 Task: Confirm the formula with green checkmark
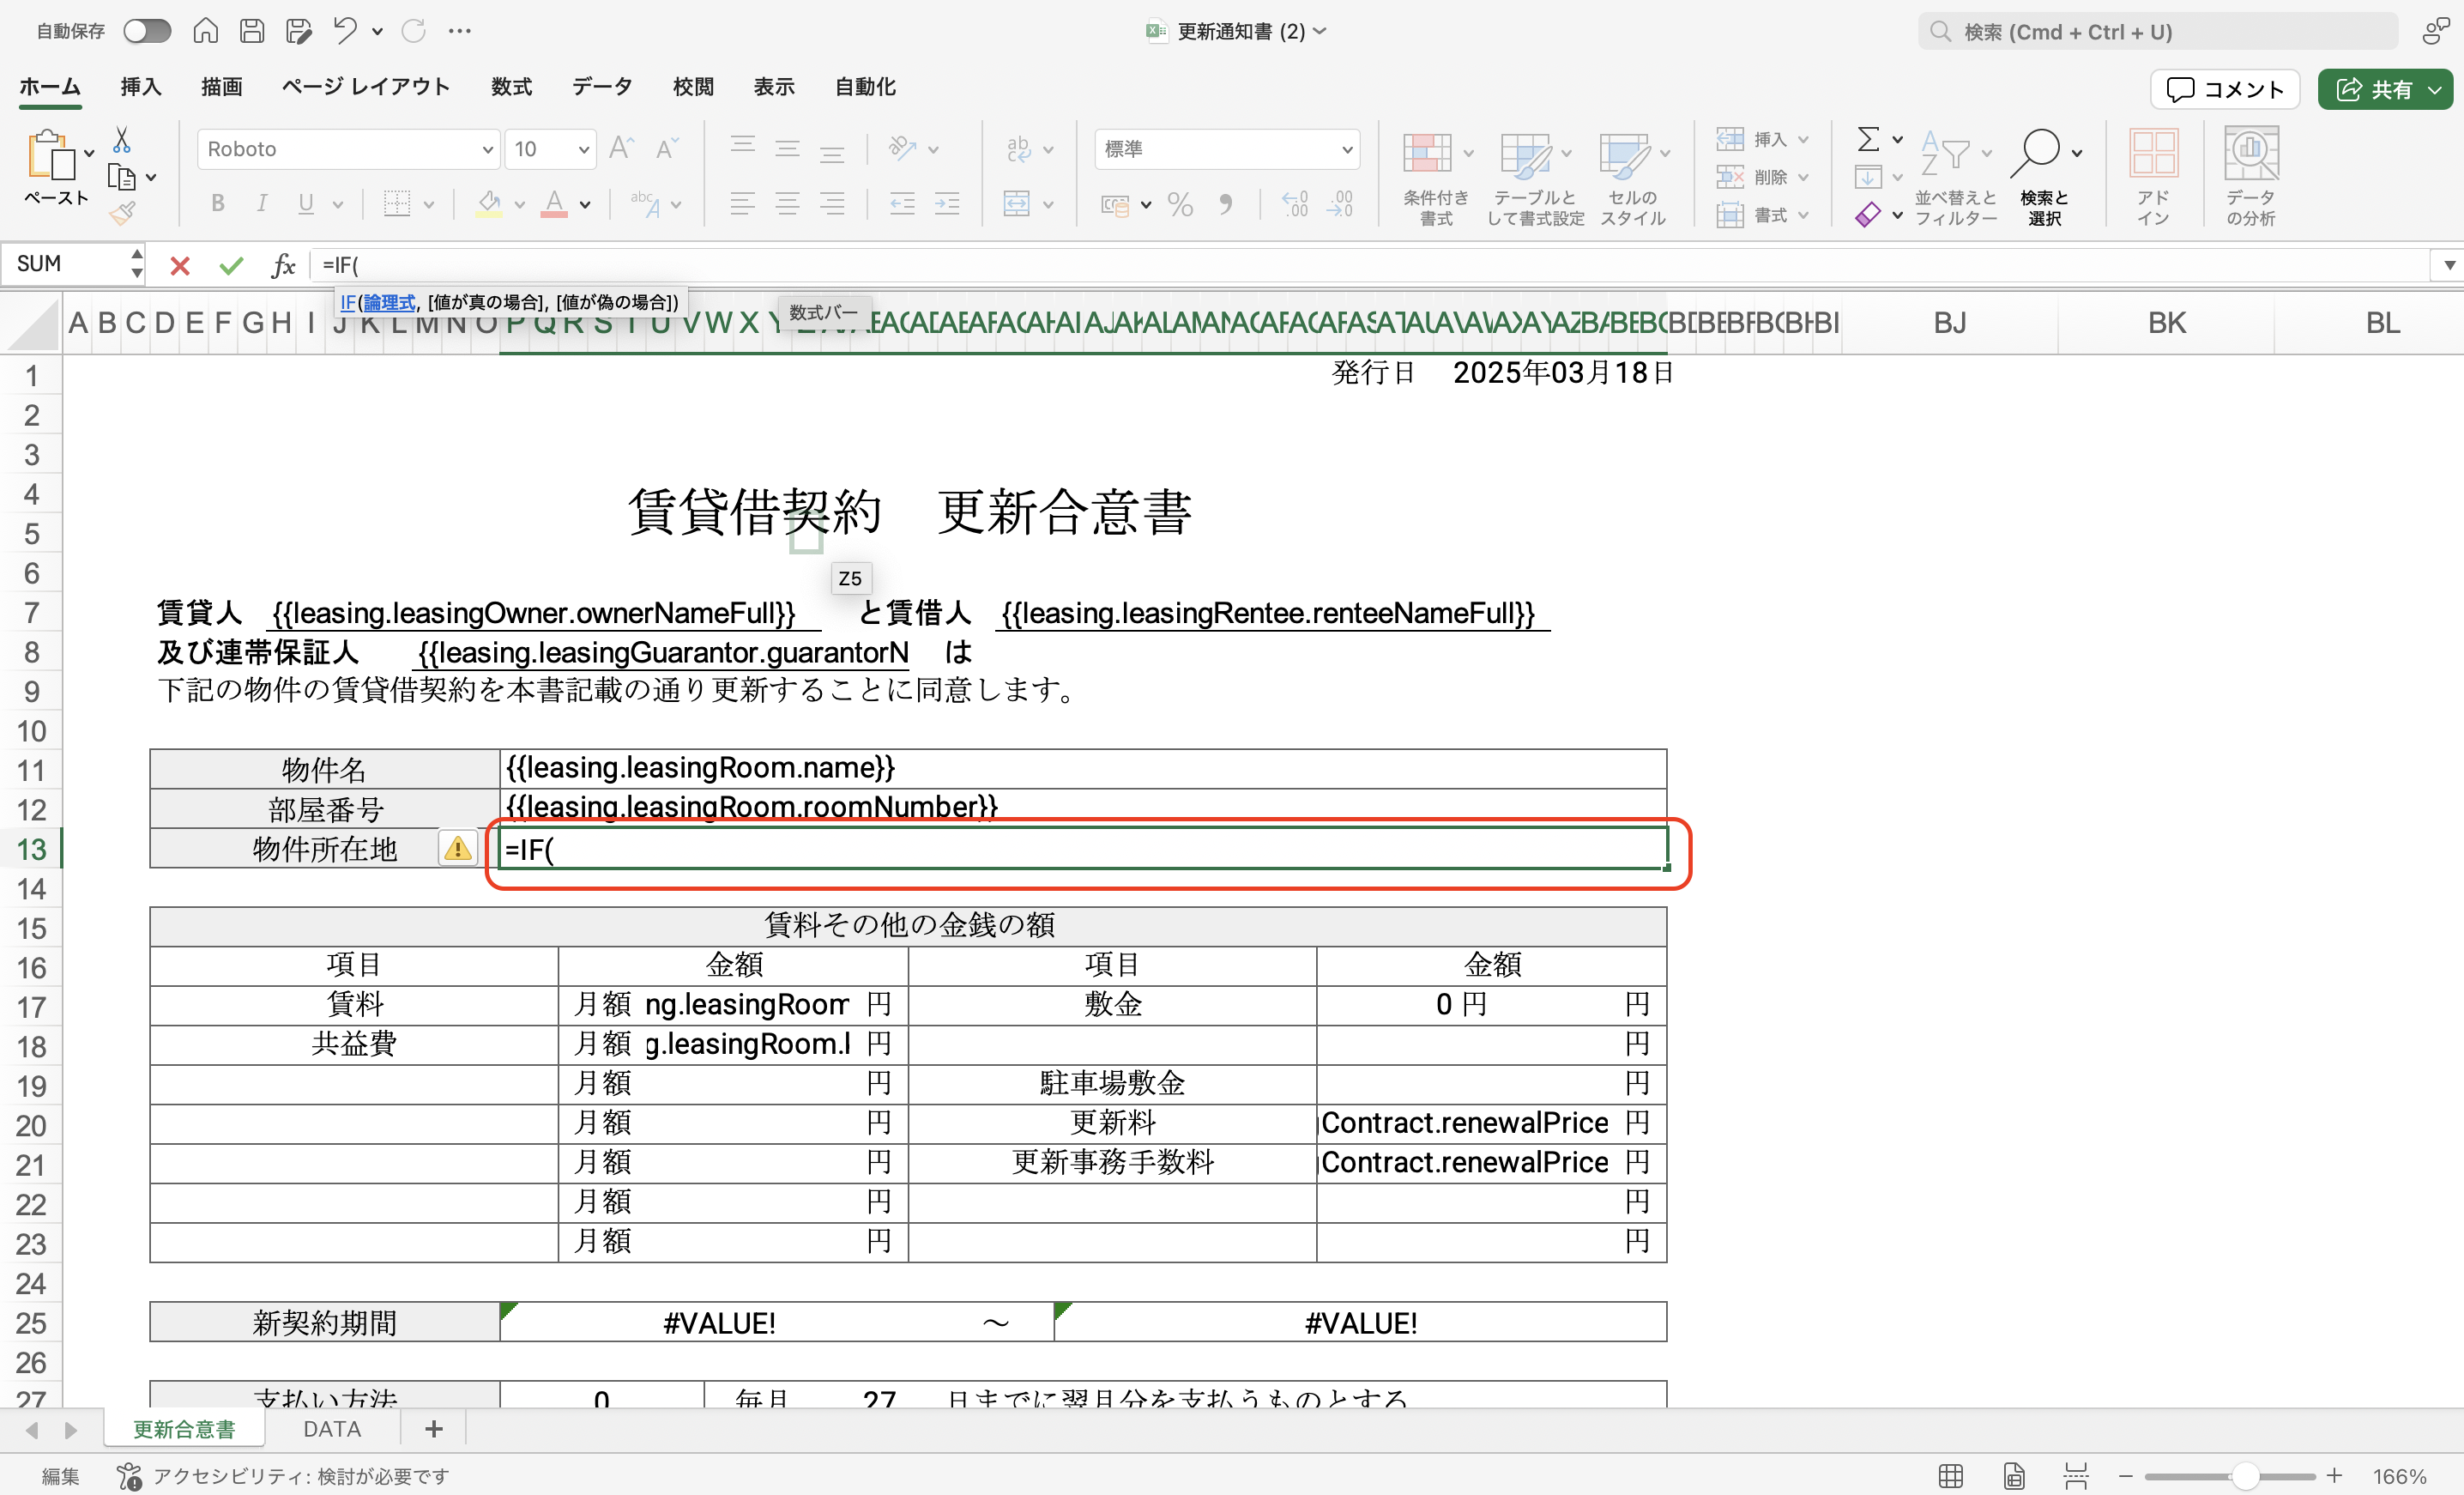pos(231,265)
